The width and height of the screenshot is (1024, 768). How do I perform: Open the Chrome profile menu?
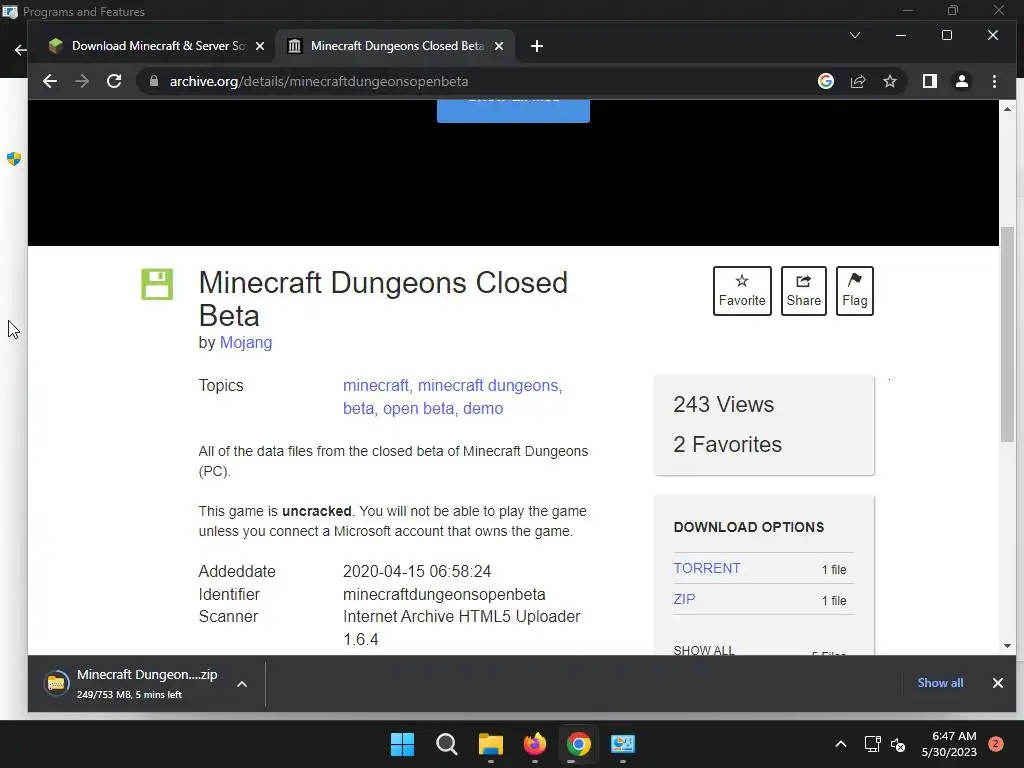(x=961, y=81)
